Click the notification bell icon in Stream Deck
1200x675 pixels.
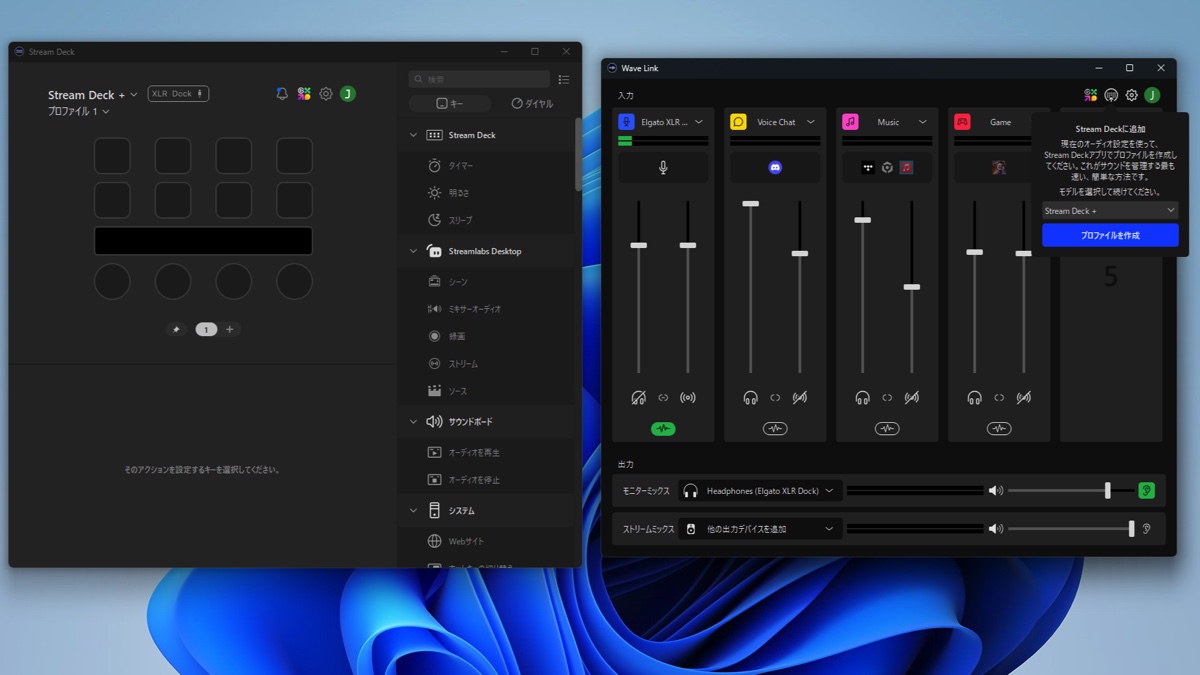click(282, 94)
